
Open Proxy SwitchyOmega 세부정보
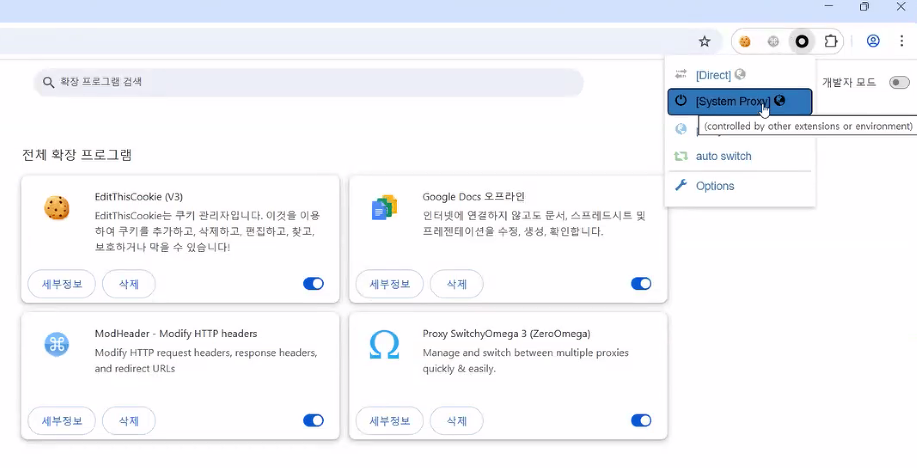(x=389, y=421)
